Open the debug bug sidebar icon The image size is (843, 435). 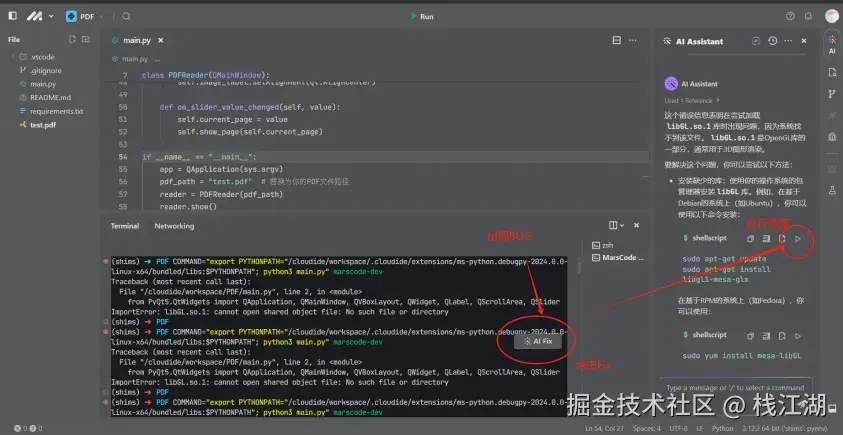tap(832, 137)
